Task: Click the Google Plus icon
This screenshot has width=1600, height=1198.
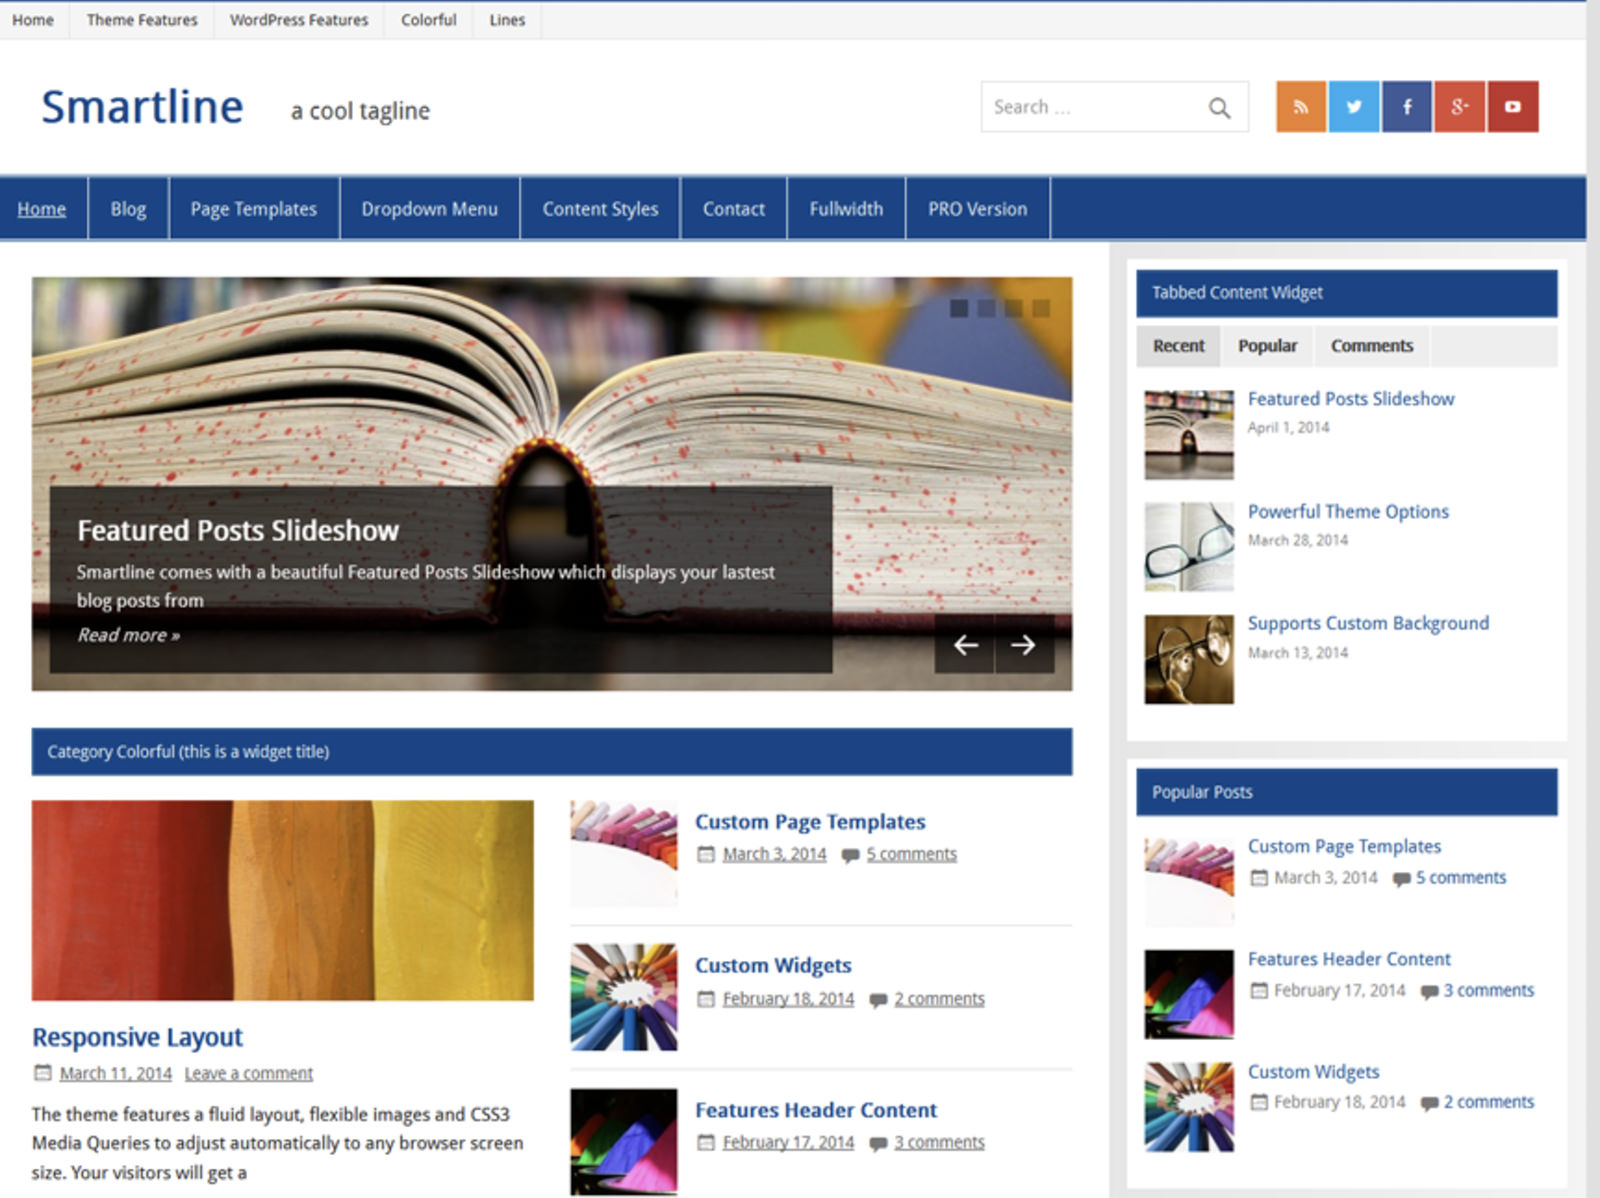Action: coord(1460,107)
